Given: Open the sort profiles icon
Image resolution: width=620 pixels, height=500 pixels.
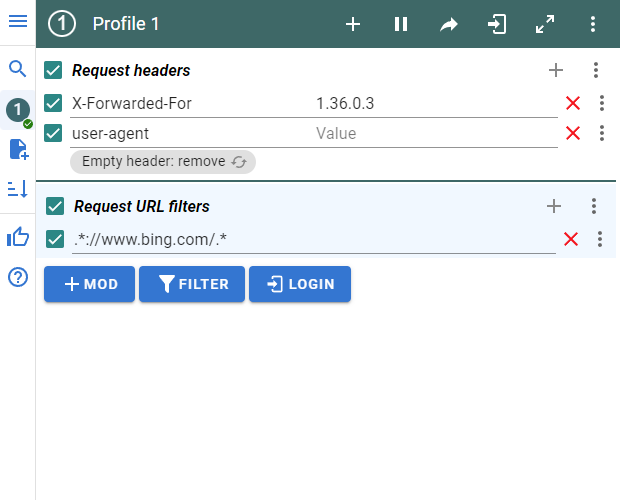Looking at the screenshot, I should (x=17, y=189).
